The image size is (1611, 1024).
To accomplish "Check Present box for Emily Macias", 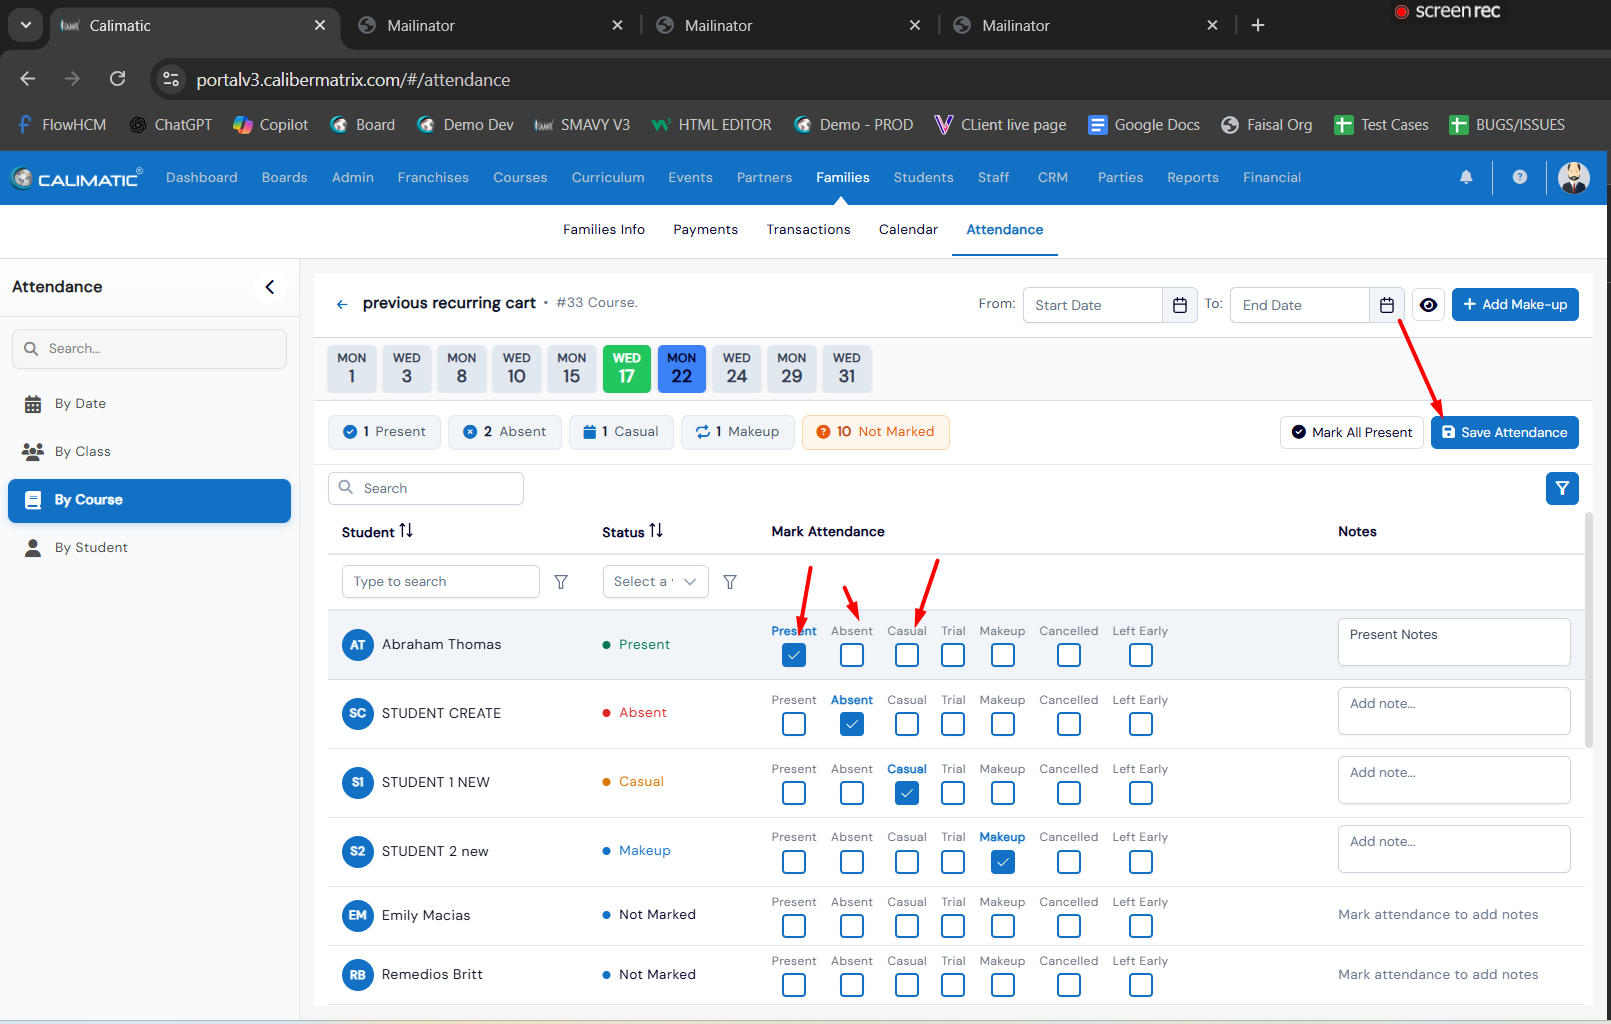I will (x=793, y=926).
